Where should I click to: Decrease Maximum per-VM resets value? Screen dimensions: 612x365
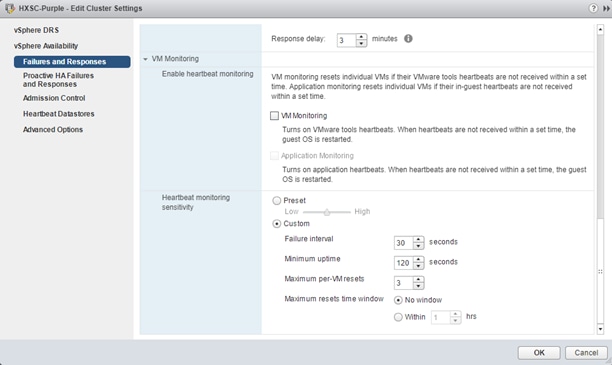click(418, 286)
